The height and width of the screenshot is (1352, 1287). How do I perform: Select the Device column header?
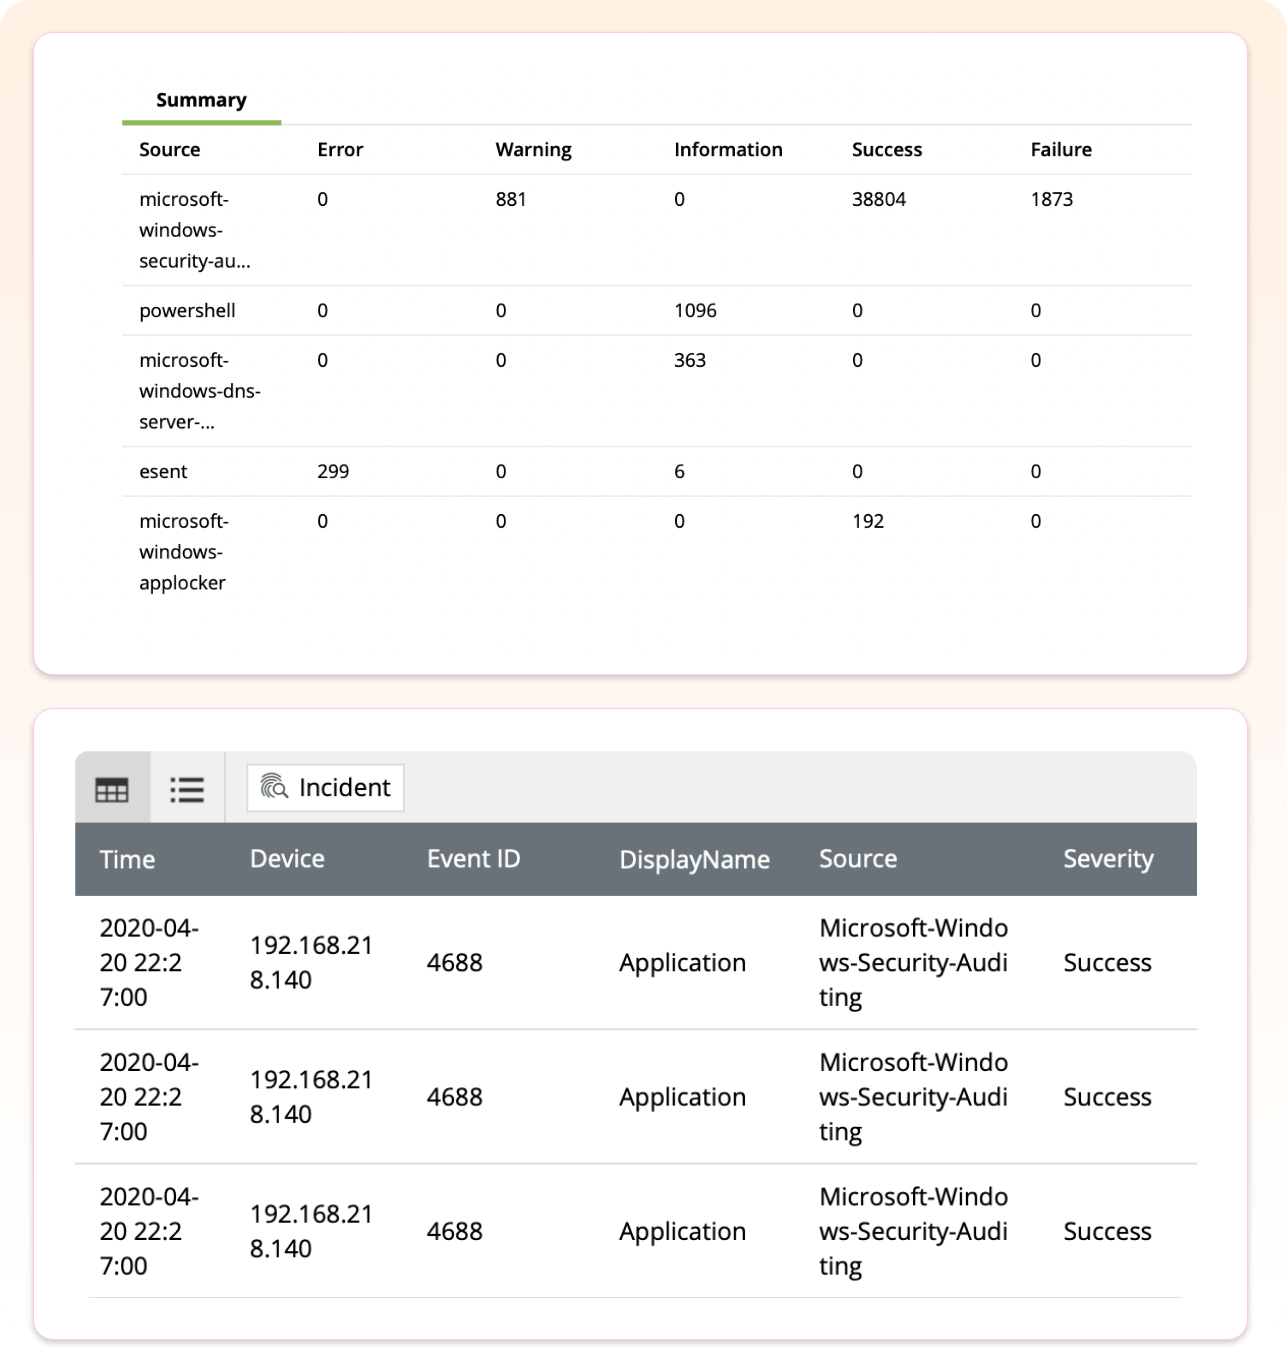click(287, 859)
